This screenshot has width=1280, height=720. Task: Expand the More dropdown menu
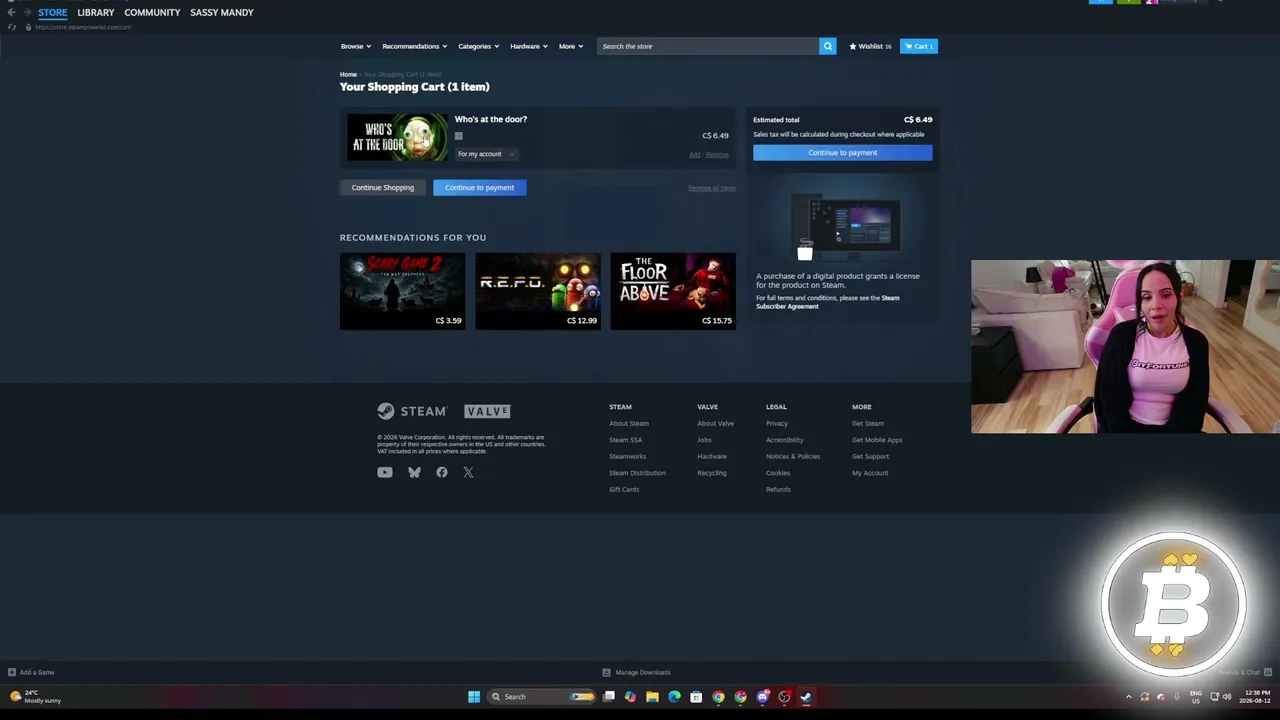coord(571,46)
